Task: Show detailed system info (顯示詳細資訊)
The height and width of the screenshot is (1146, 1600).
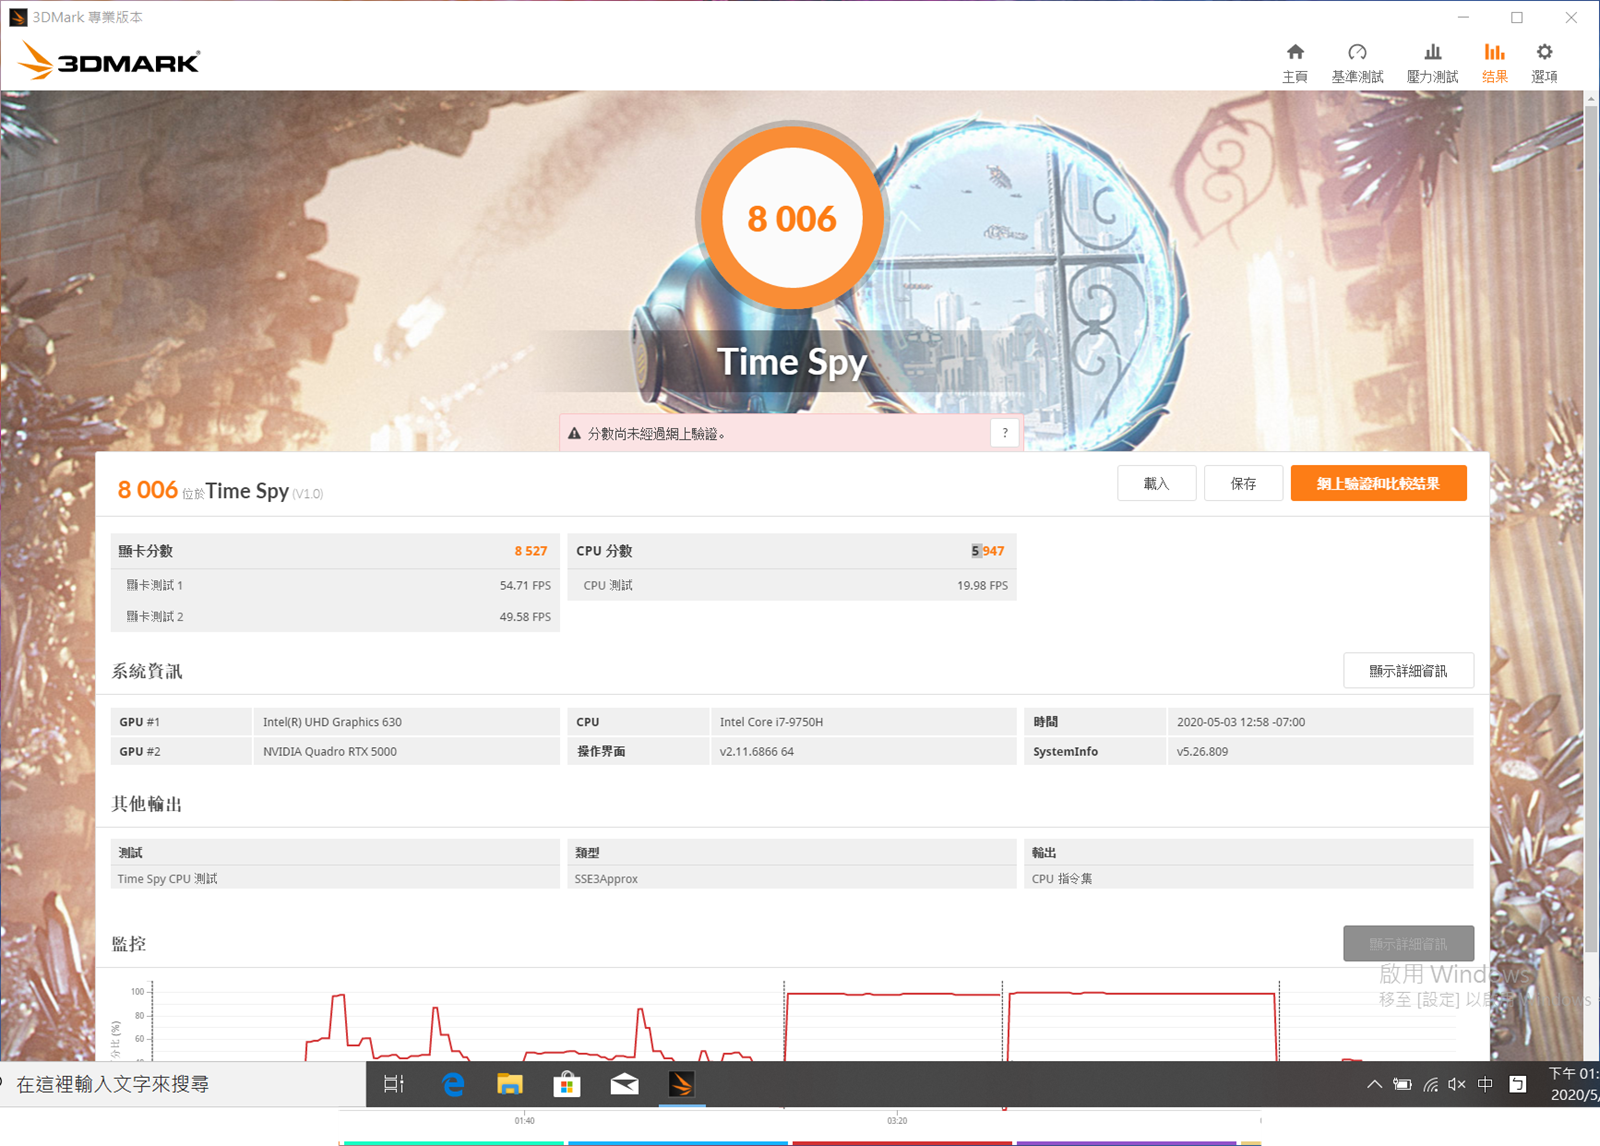Action: 1407,671
